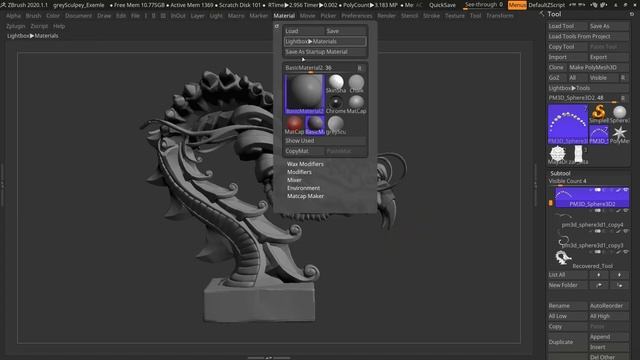Screen dimensions: 640x360
Task: Click the subtool select up arrow
Action: (599, 275)
